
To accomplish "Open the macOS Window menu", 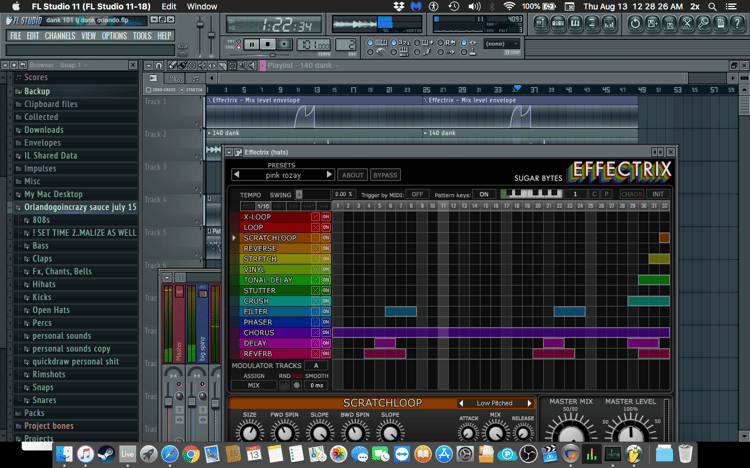I will pyautogui.click(x=201, y=7).
